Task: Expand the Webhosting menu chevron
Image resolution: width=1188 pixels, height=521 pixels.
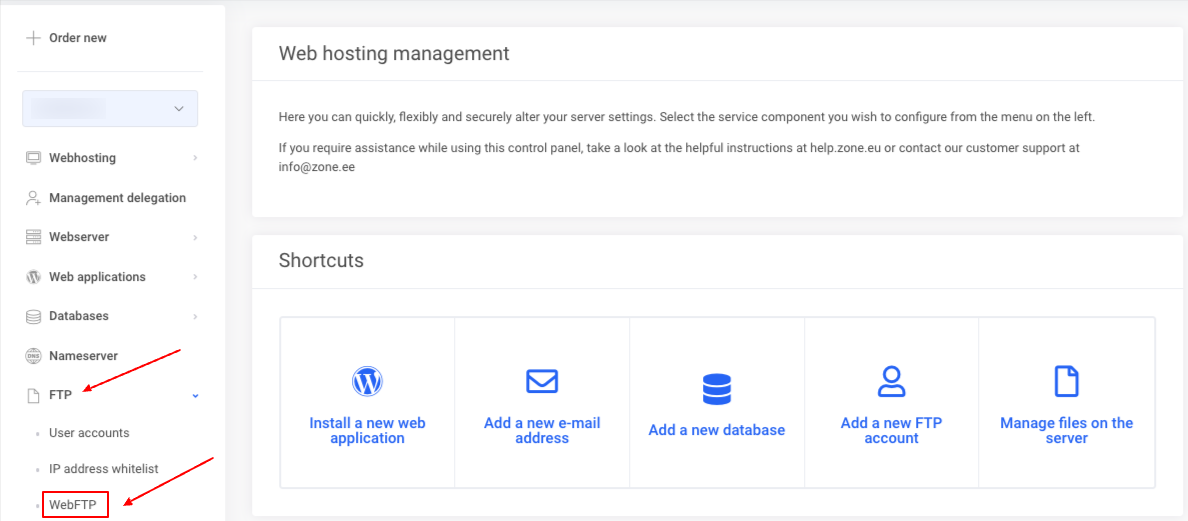Action: (195, 158)
